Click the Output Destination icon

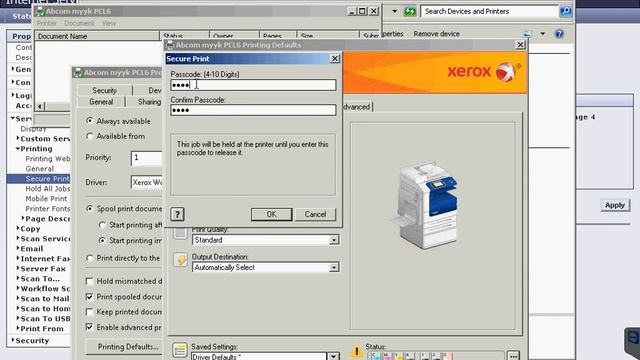pyautogui.click(x=180, y=260)
